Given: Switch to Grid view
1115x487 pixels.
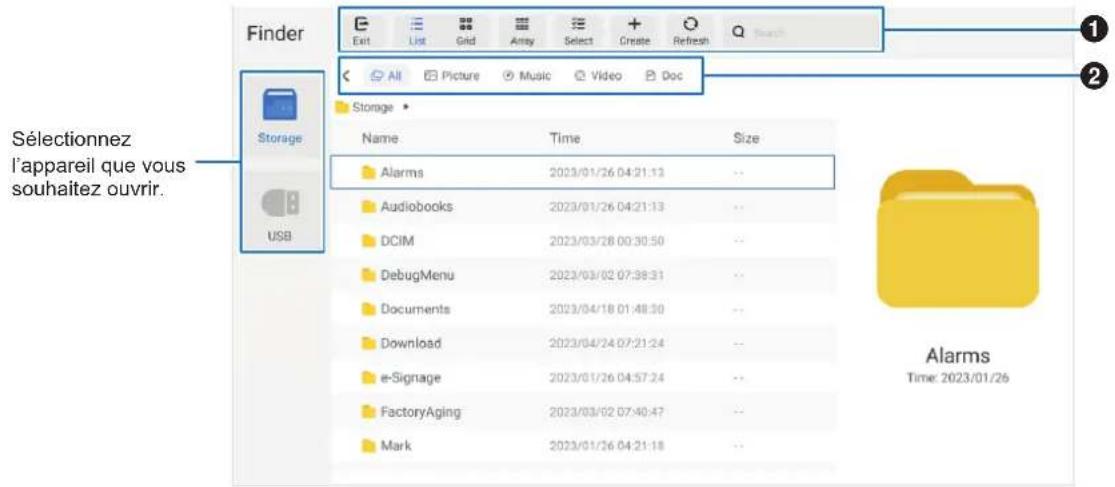Looking at the screenshot, I should pyautogui.click(x=465, y=31).
